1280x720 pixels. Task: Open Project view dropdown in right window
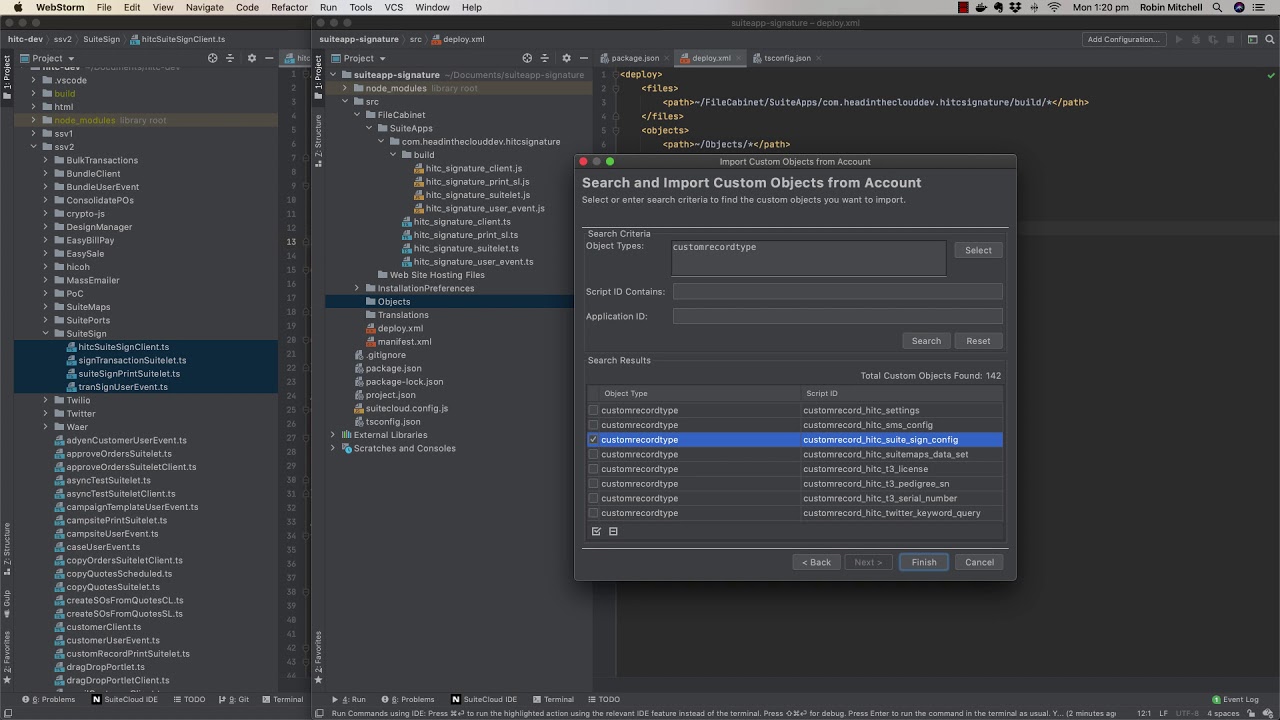tap(358, 58)
